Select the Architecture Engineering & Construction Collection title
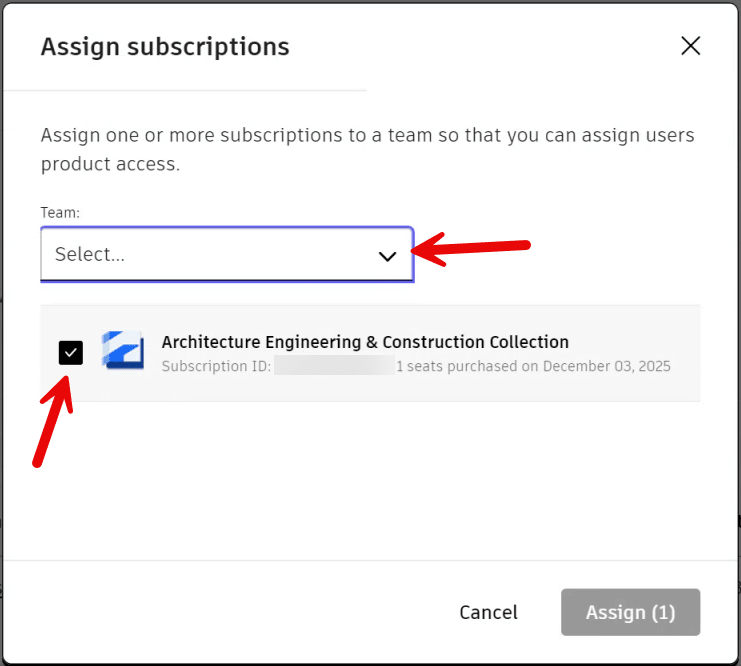Image resolution: width=741 pixels, height=666 pixels. click(x=365, y=342)
